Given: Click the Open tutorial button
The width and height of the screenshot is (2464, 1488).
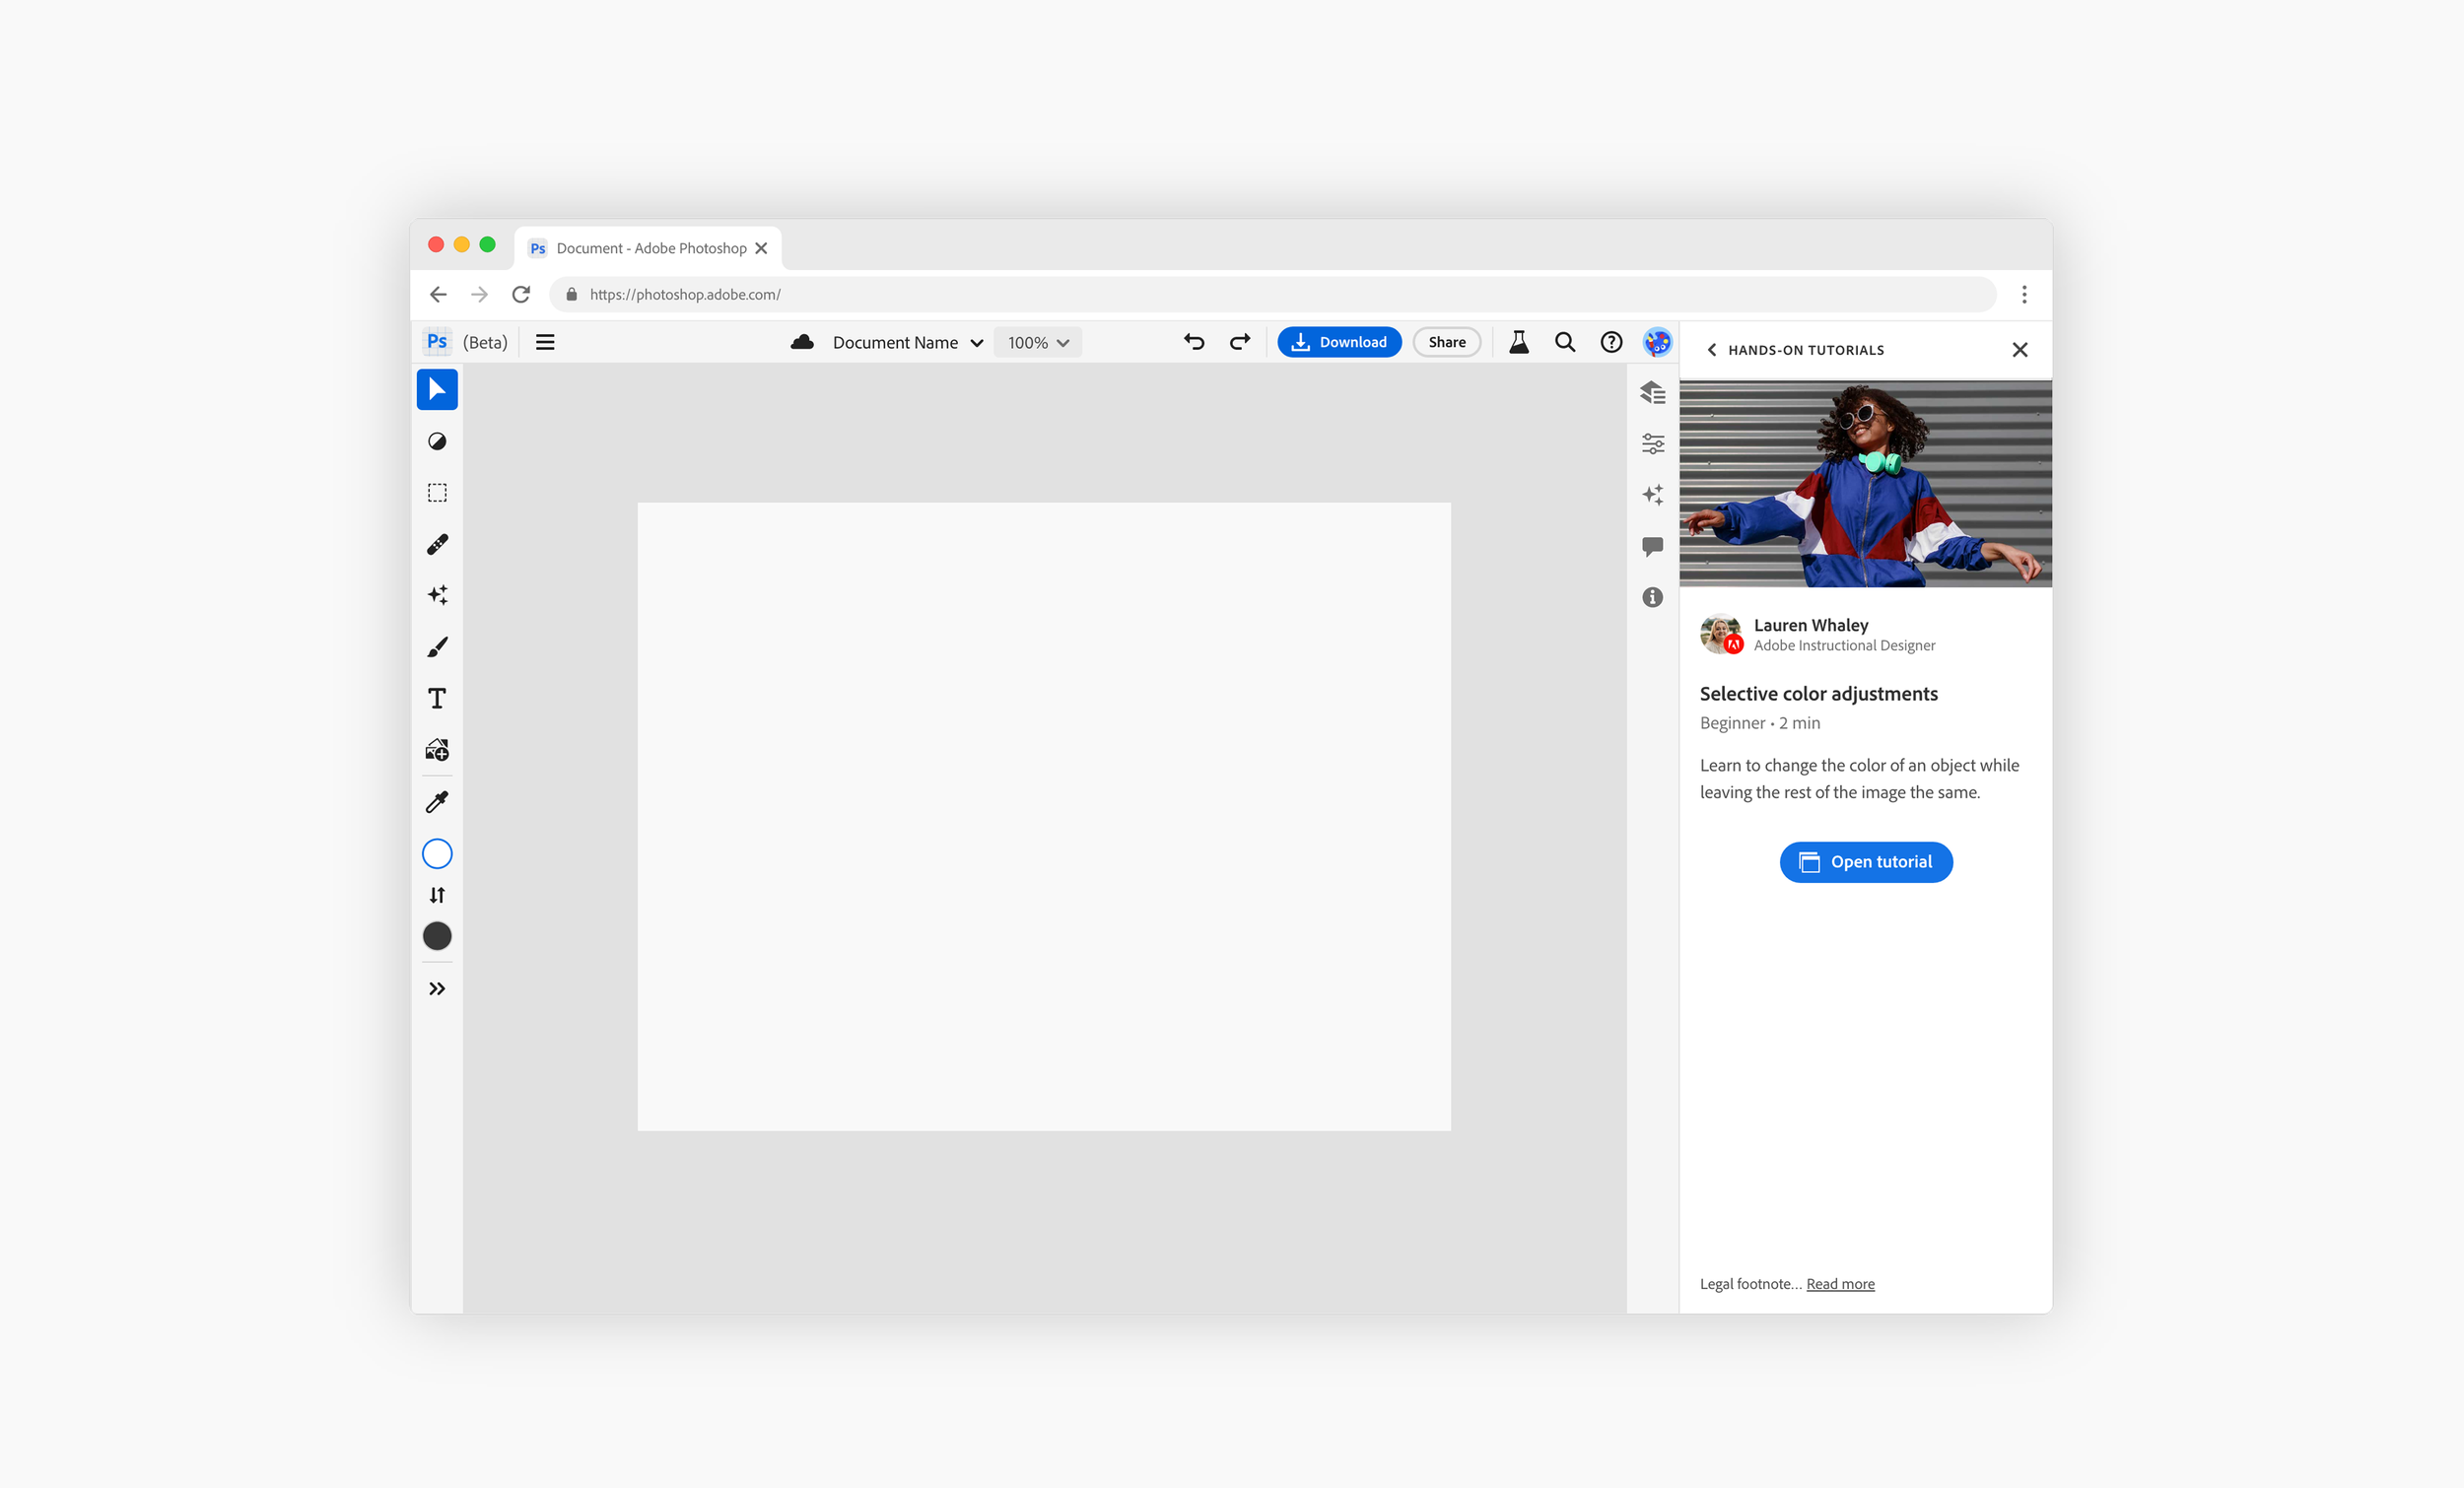Looking at the screenshot, I should [1865, 862].
